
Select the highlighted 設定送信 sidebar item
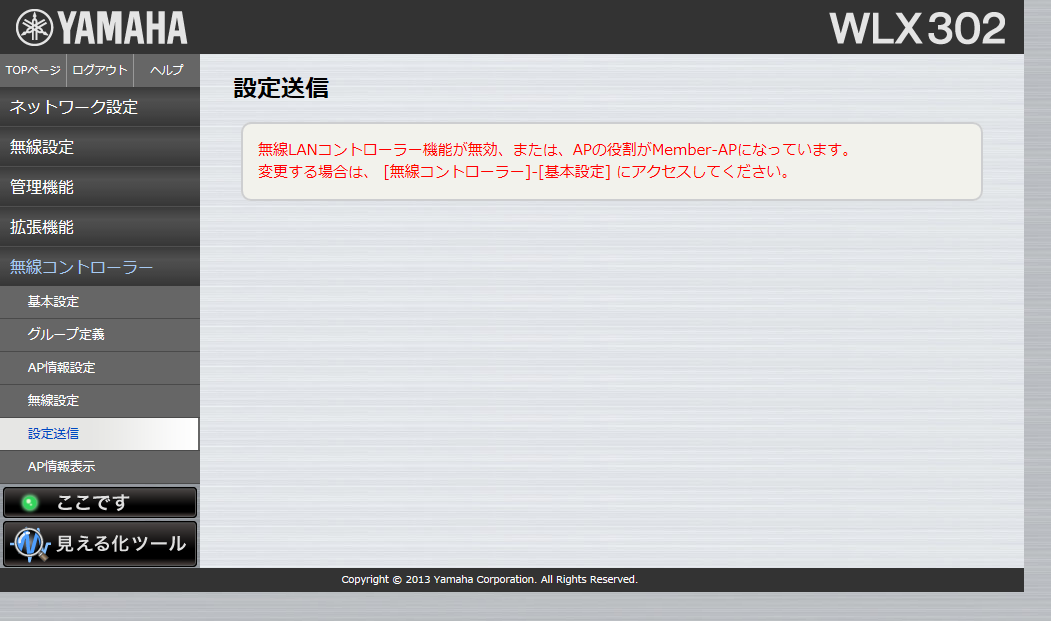100,434
